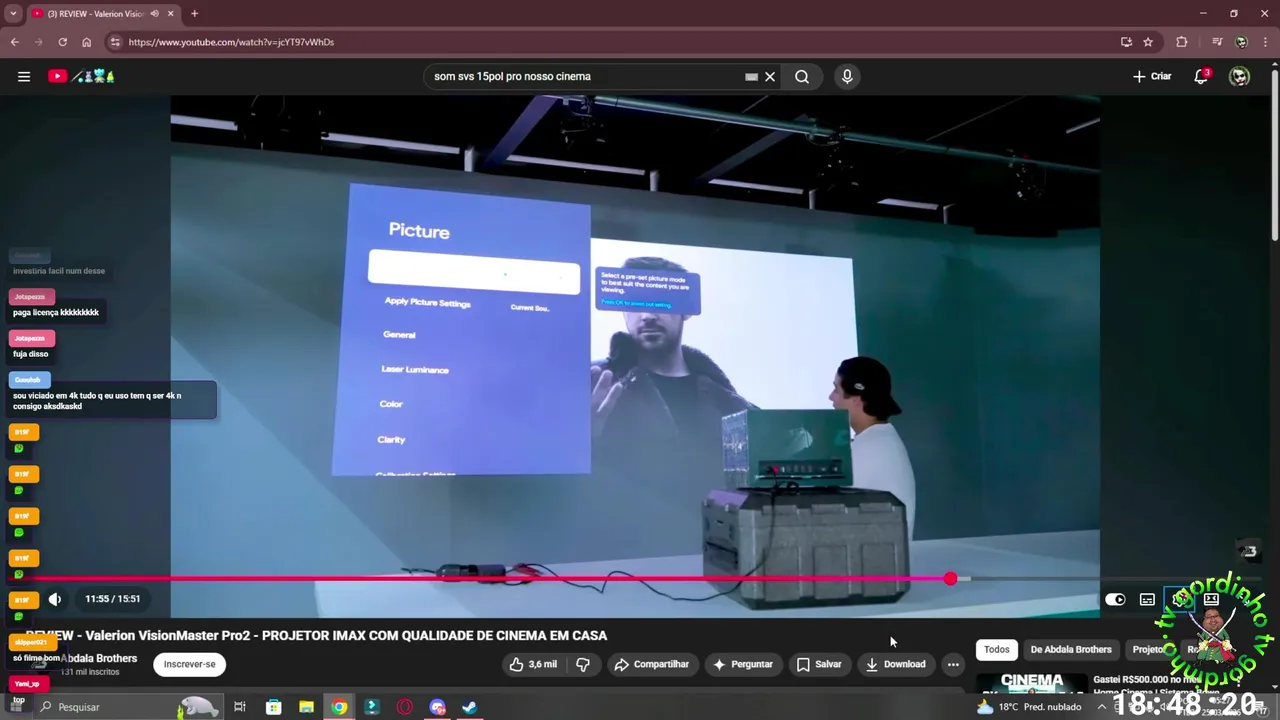Save video with Salvar button

[x=818, y=664]
